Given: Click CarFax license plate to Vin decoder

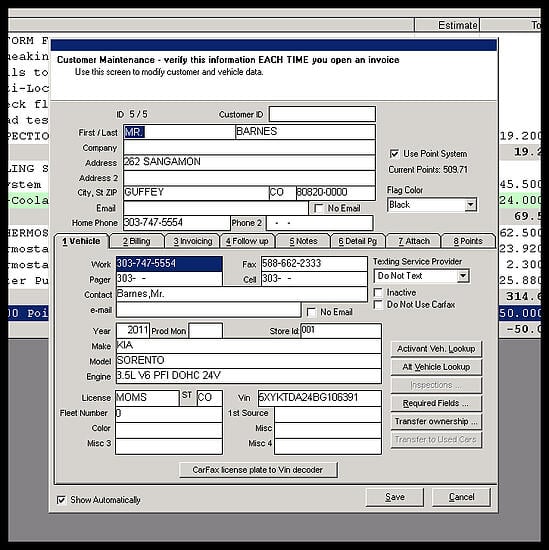Looking at the screenshot, I should click(258, 470).
